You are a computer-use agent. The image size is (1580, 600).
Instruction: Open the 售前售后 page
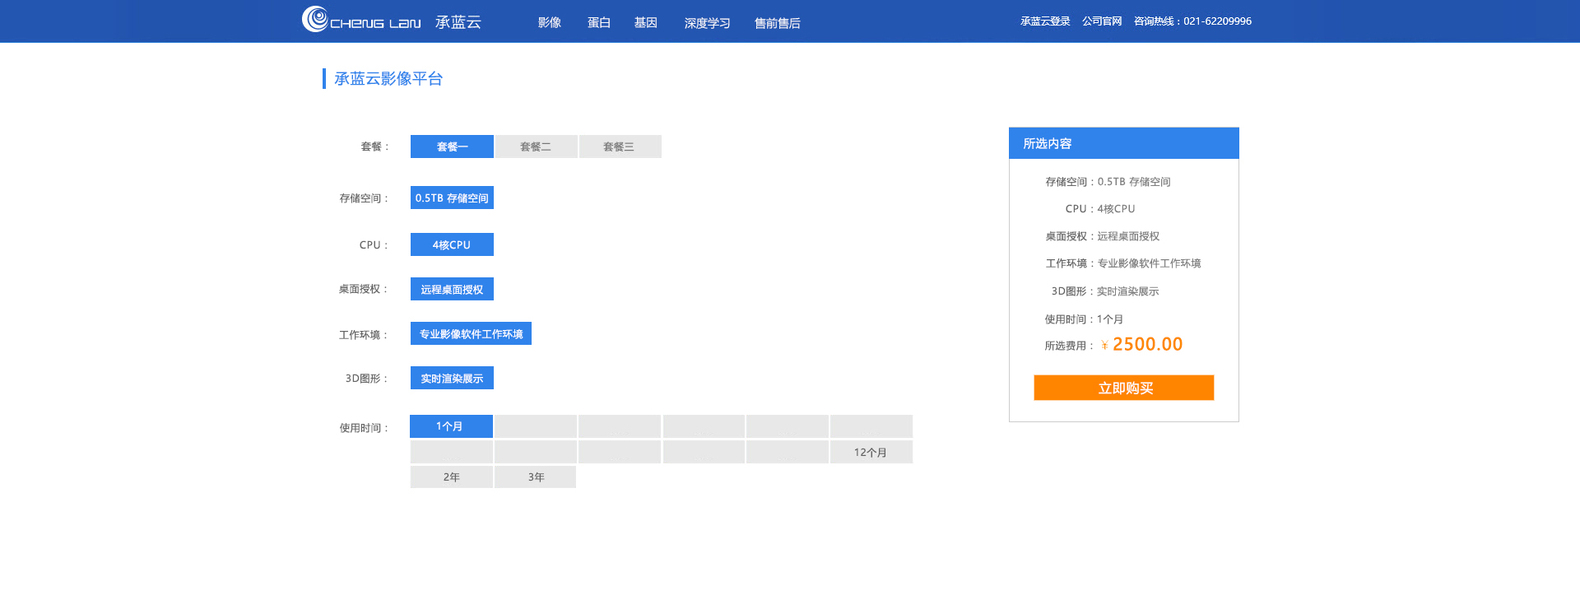coord(777,23)
